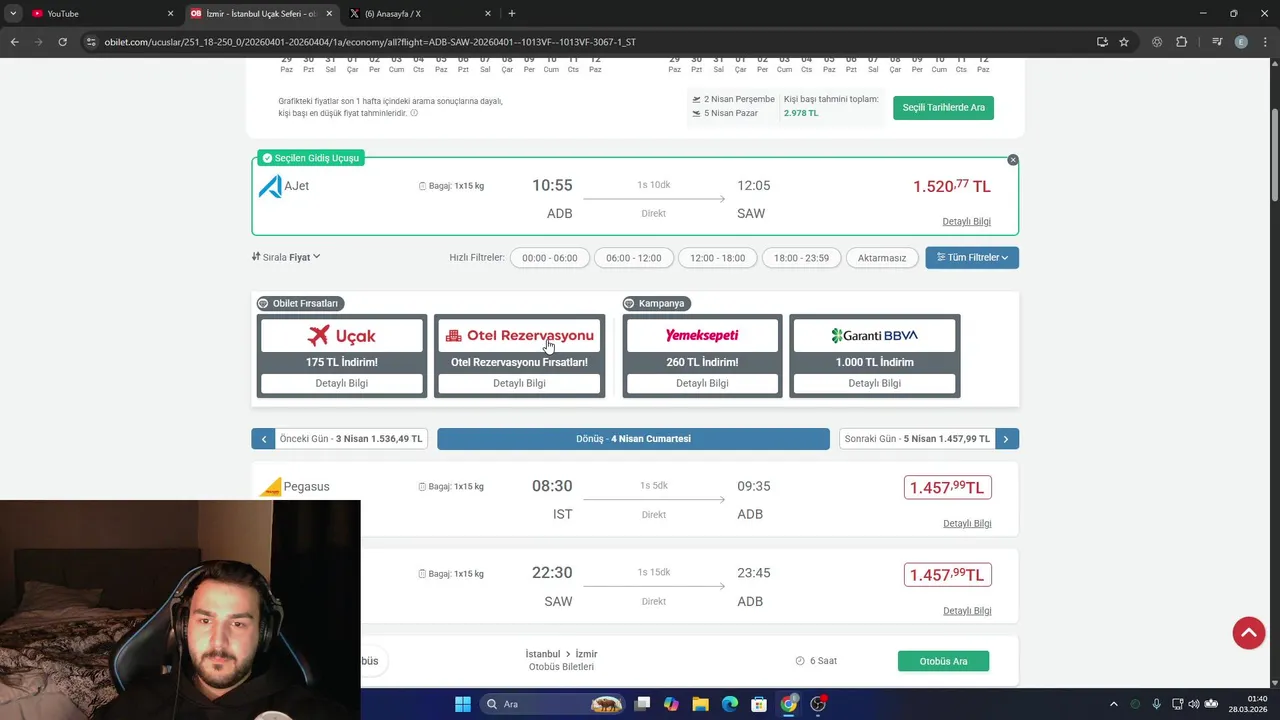Viewport: 1280px width, 720px height.
Task: Open the media control icon in Chrome toolbar
Action: [1217, 42]
